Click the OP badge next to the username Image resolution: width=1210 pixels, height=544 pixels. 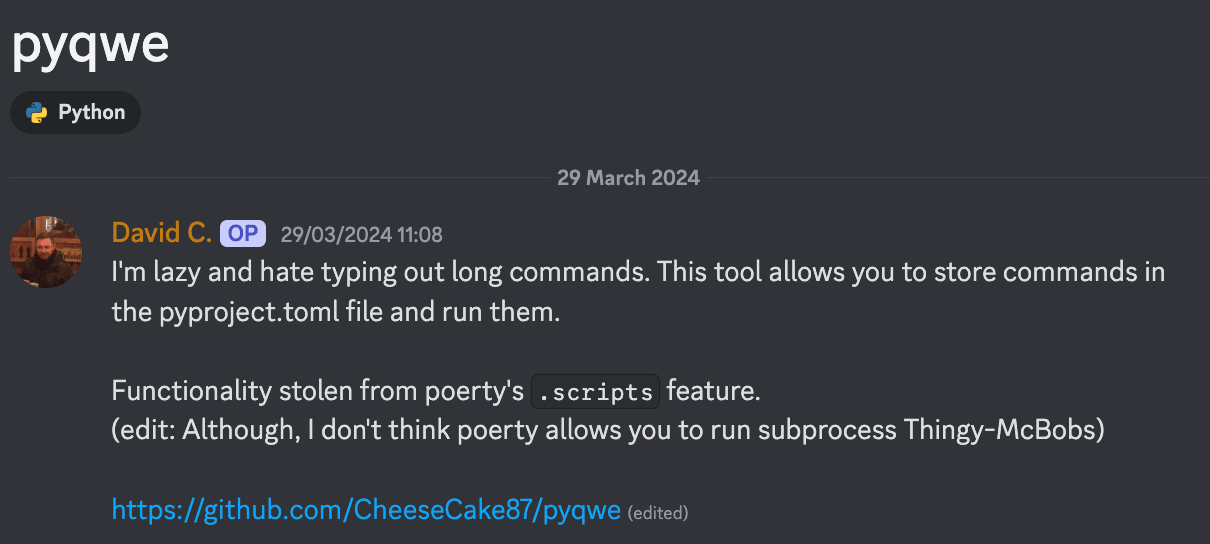[242, 233]
